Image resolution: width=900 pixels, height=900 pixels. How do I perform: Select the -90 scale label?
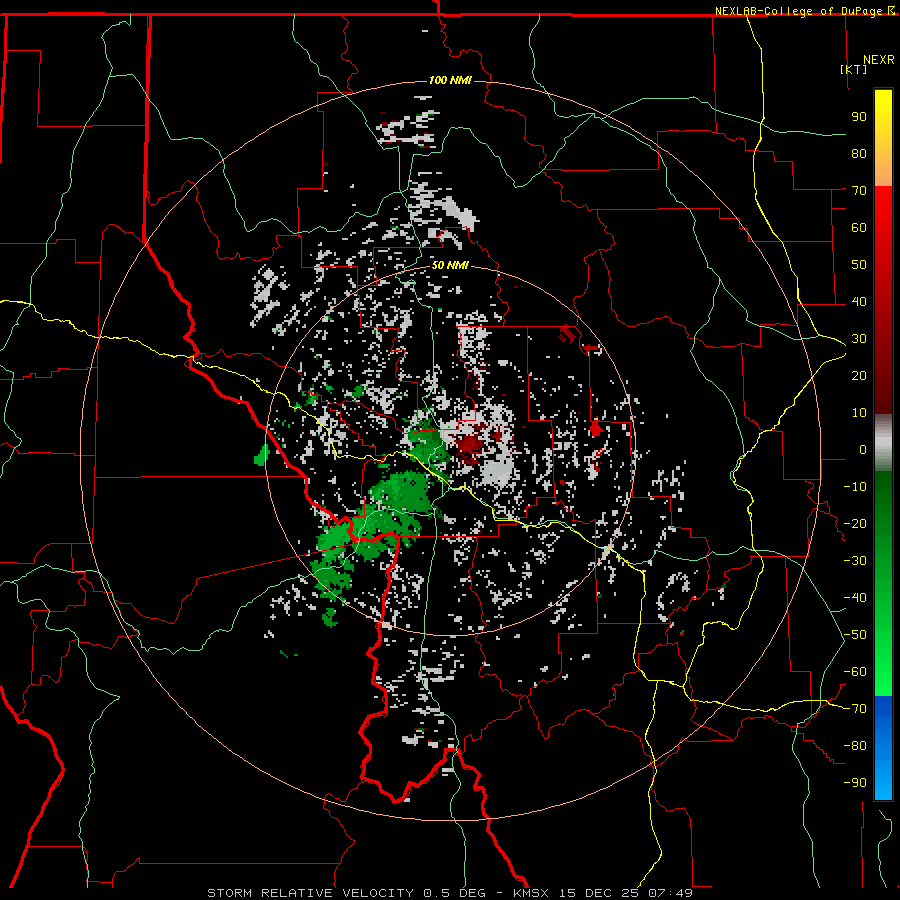point(855,783)
